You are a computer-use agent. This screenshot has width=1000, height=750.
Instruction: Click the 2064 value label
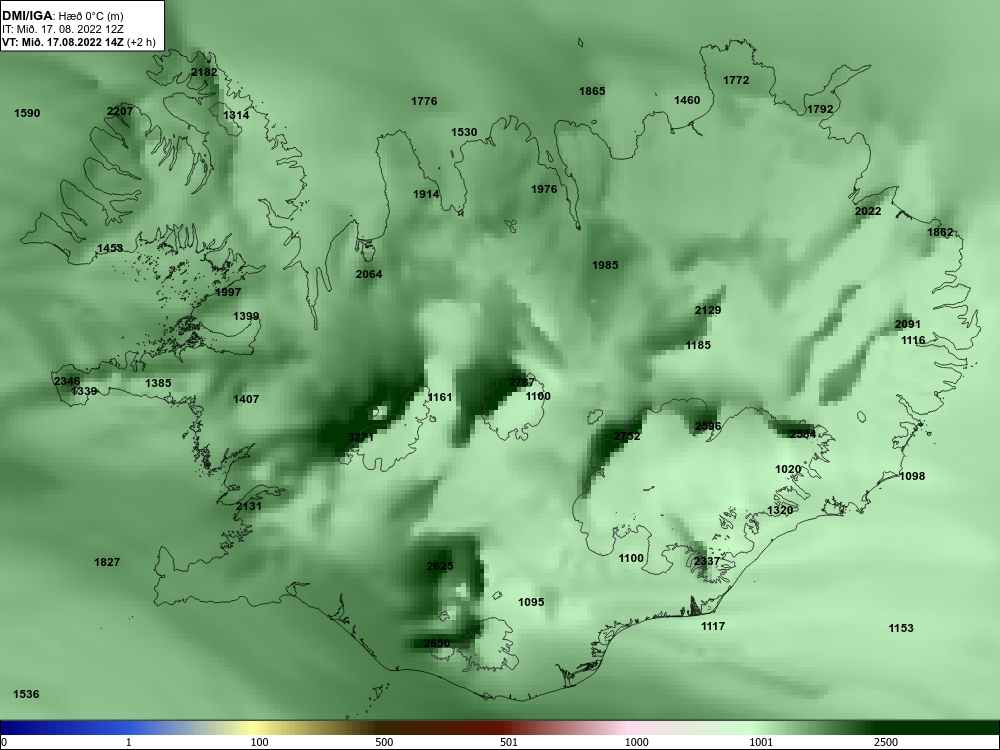tap(369, 274)
